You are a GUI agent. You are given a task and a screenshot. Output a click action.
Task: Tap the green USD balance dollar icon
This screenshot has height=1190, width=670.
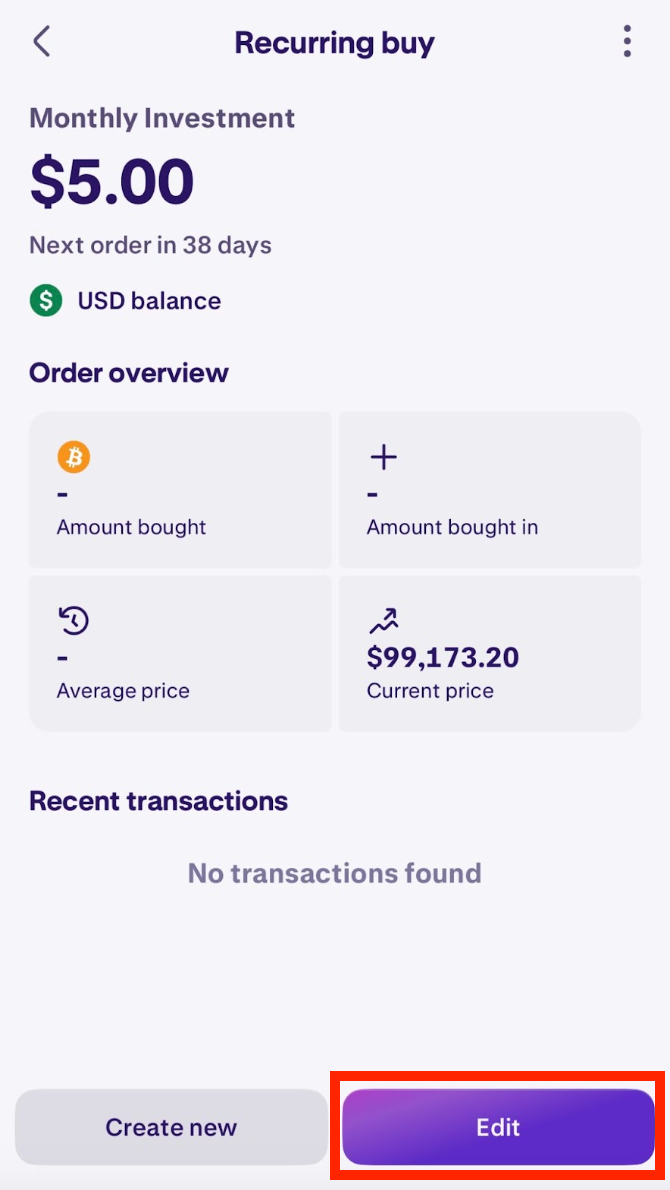coord(44,300)
